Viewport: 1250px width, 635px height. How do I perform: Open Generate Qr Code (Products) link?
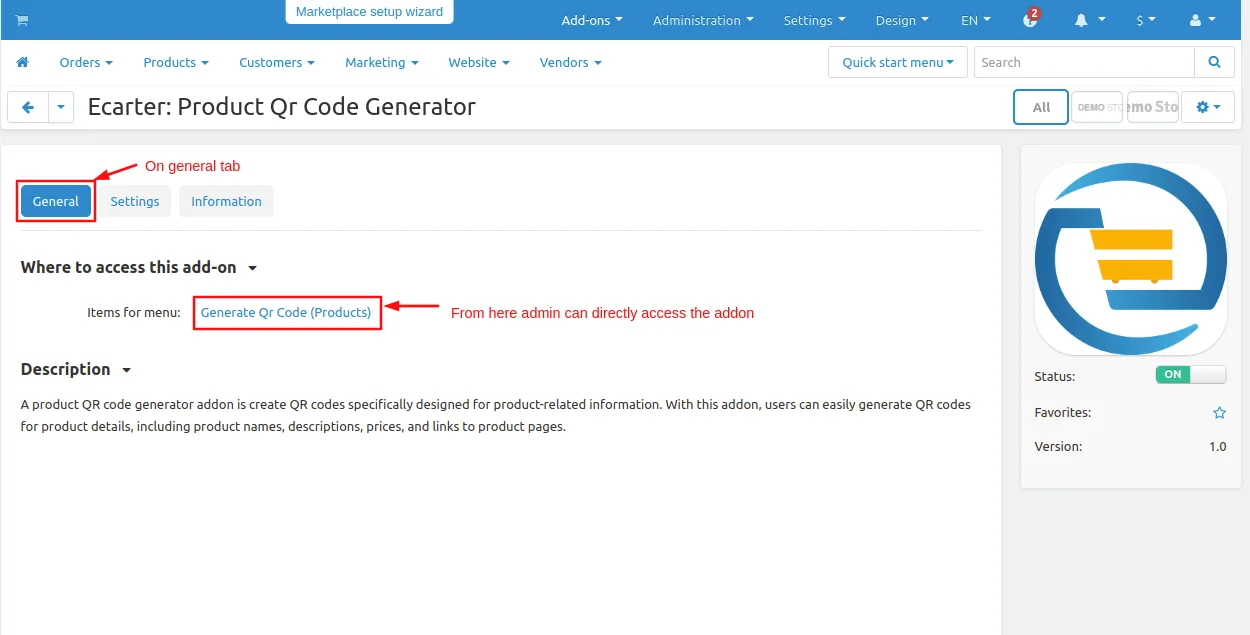pyautogui.click(x=286, y=312)
